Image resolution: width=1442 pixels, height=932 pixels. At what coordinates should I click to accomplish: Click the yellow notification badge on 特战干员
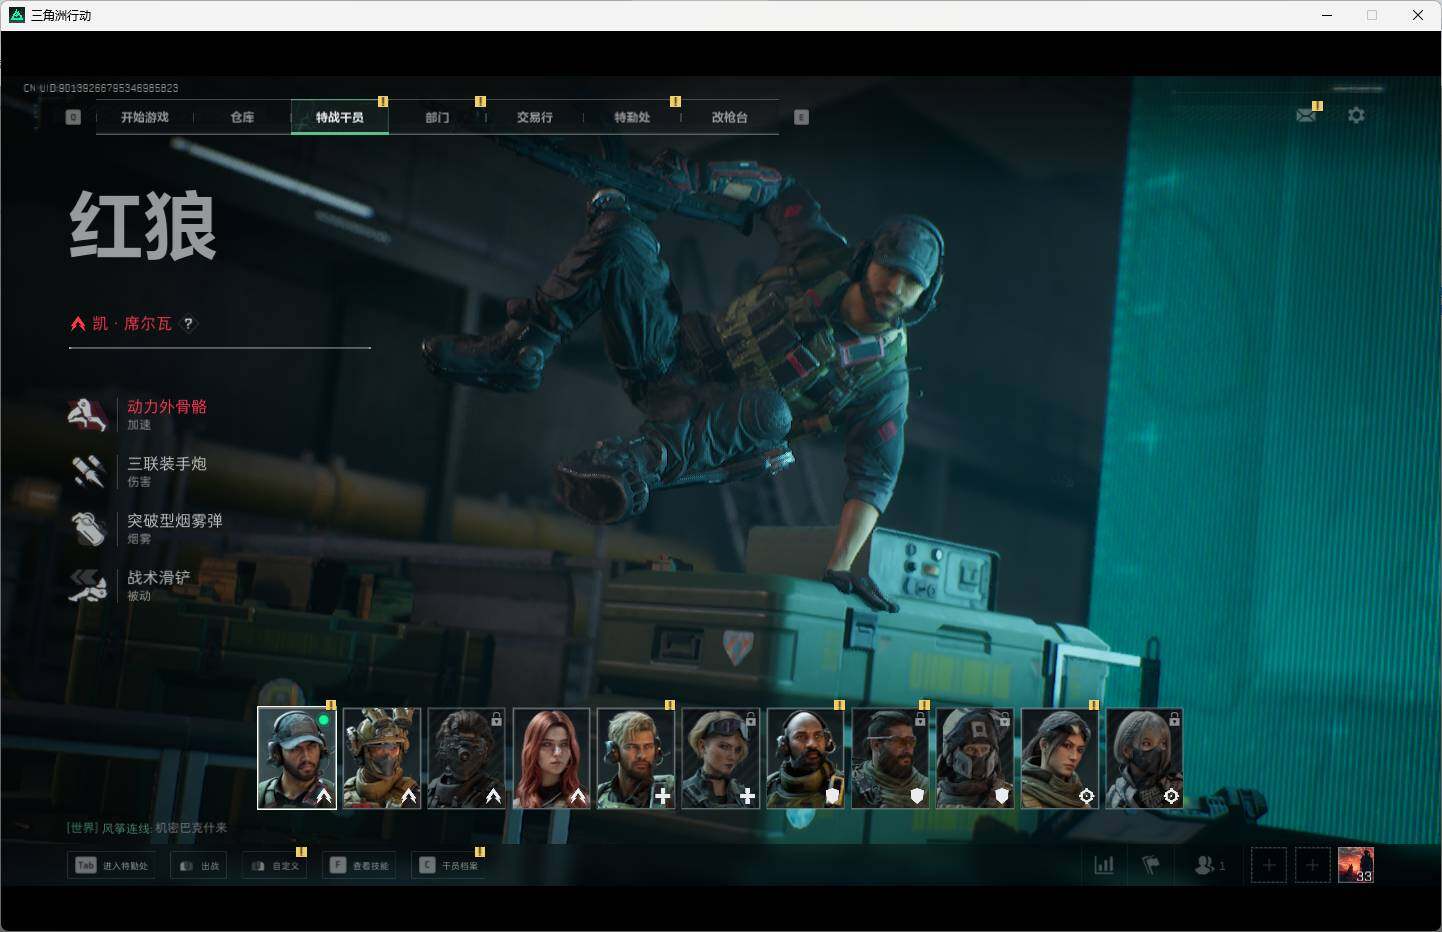[383, 101]
